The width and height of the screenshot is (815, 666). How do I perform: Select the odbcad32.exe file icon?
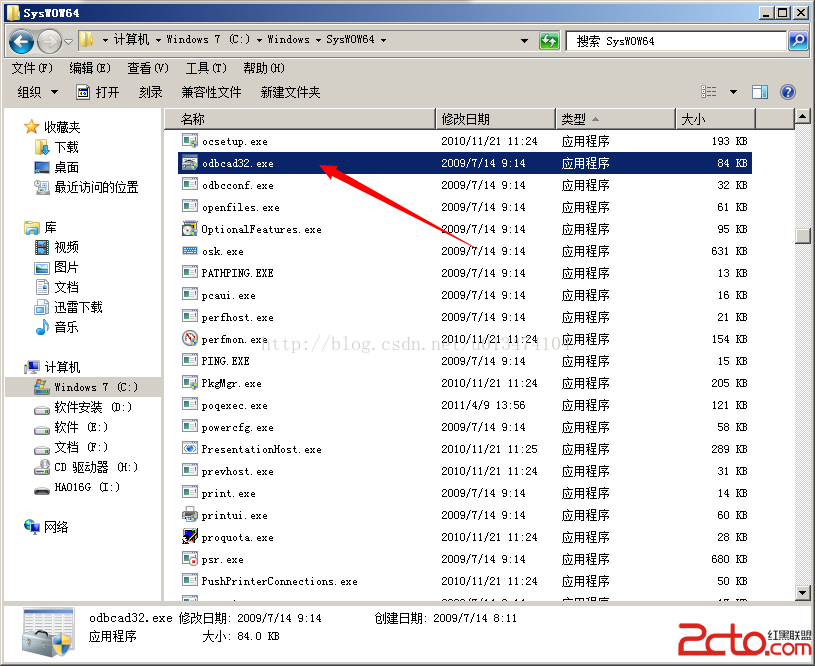(x=190, y=163)
